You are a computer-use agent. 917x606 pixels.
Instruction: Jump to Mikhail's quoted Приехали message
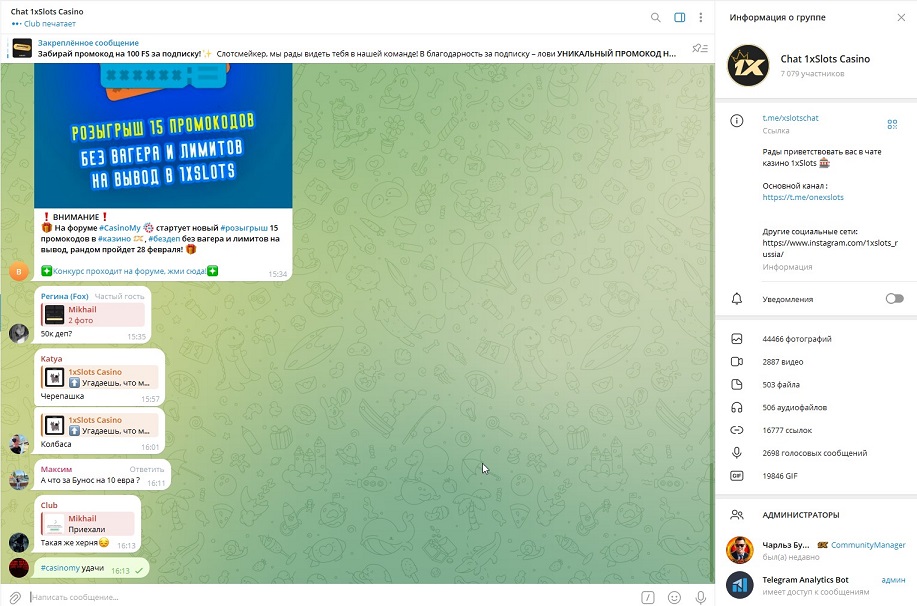click(x=88, y=524)
